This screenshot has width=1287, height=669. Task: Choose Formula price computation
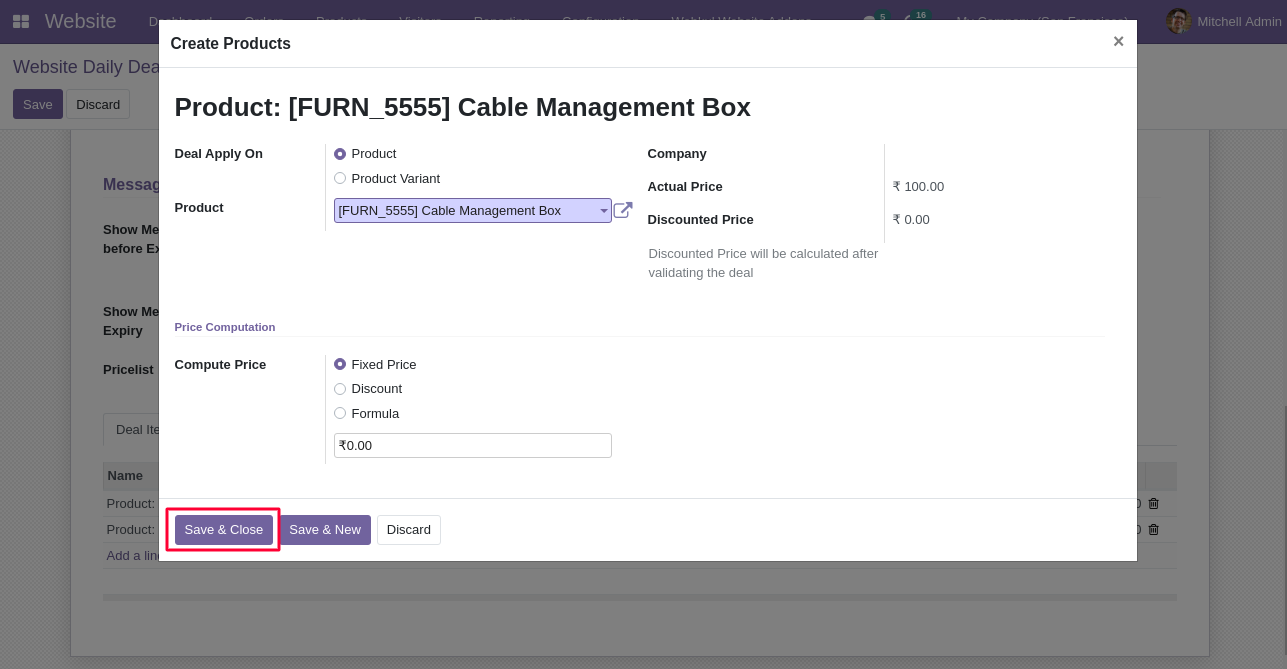[x=340, y=414]
